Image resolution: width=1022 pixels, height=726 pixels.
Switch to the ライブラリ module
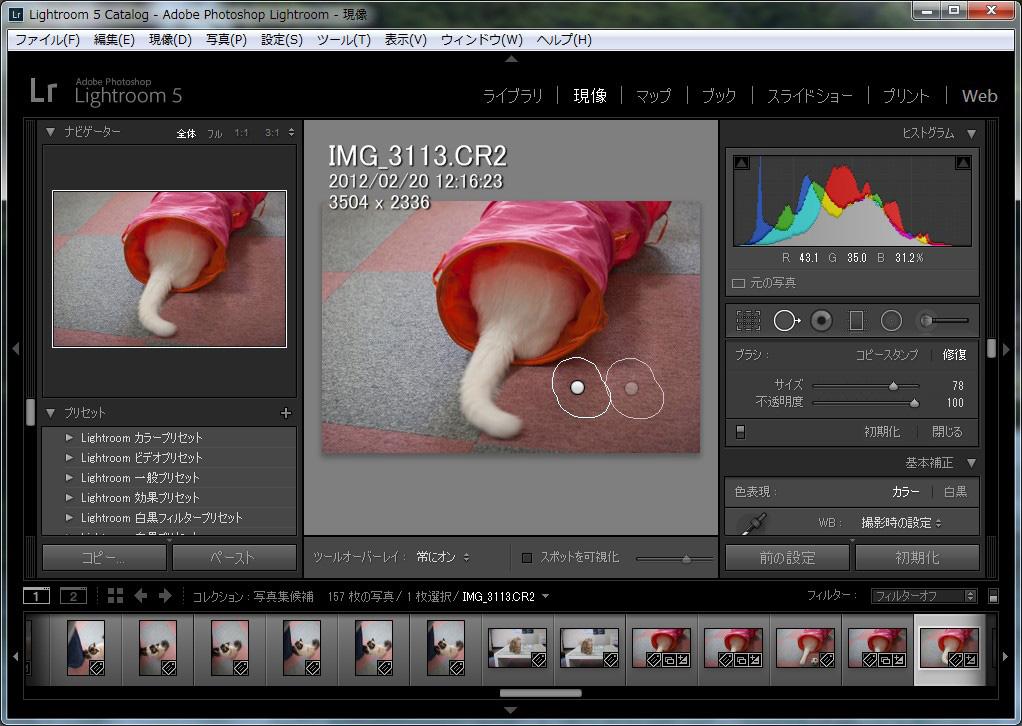512,96
